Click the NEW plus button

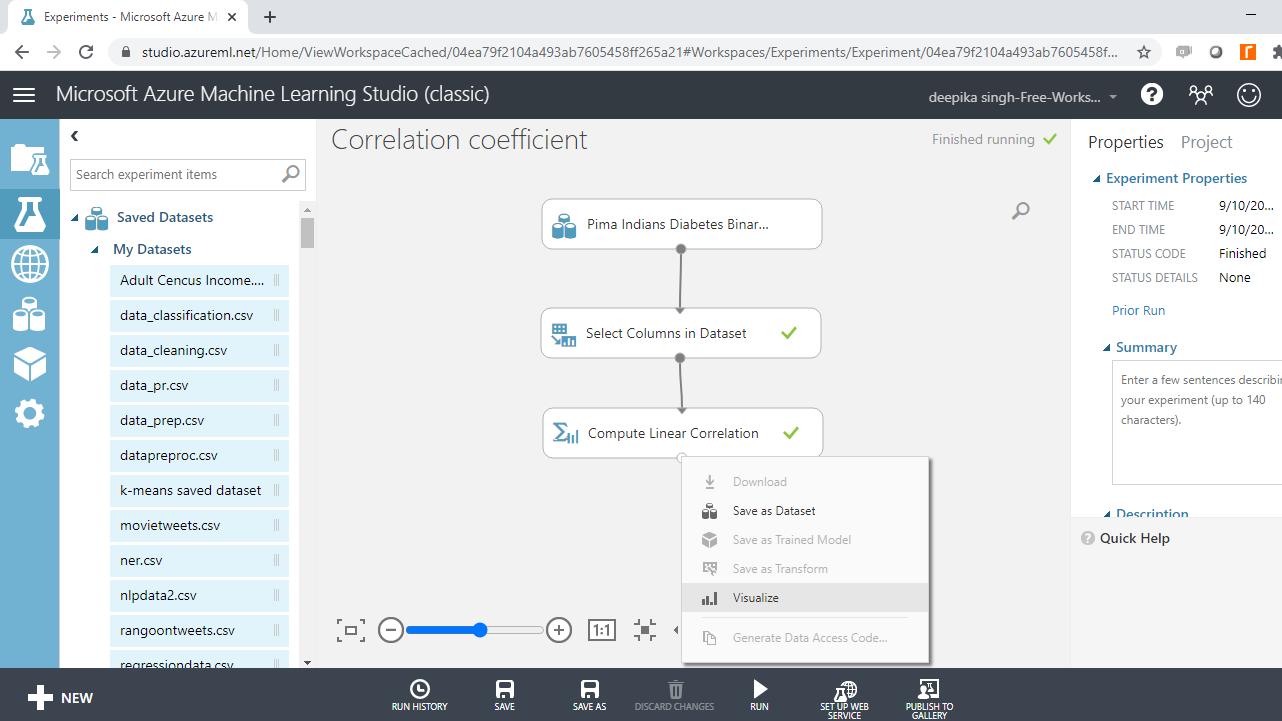tap(60, 698)
